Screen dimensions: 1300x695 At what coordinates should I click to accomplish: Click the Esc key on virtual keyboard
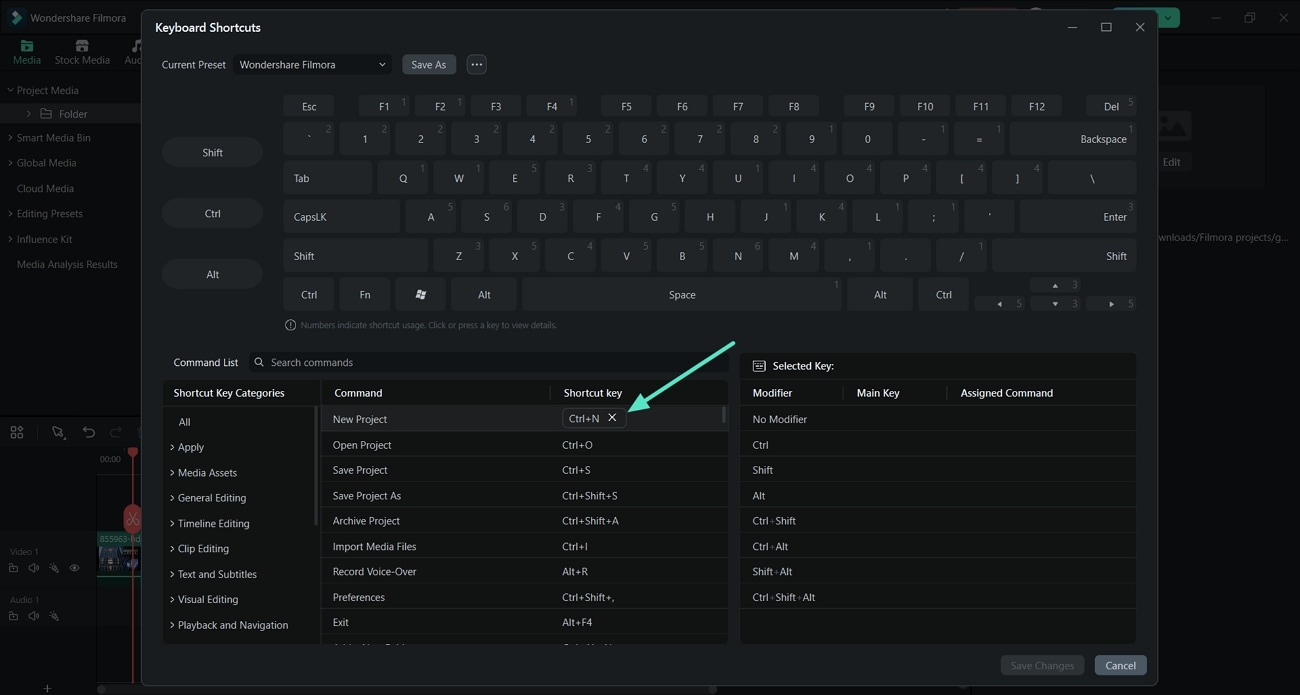[309, 106]
